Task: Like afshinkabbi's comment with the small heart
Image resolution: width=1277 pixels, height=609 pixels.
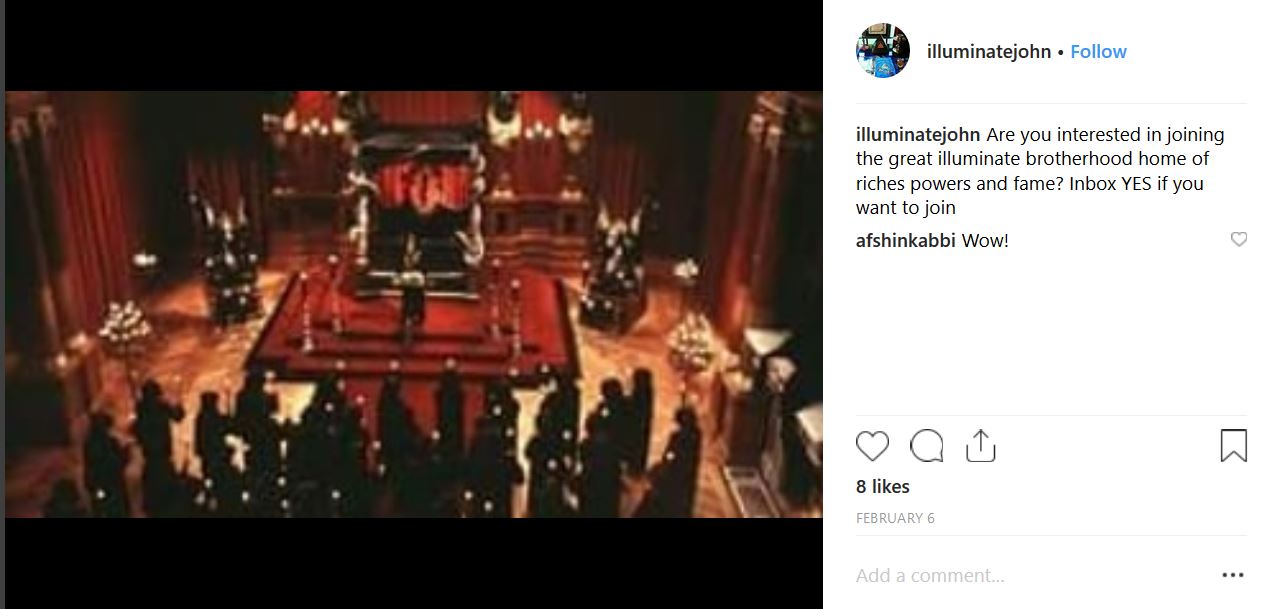Action: pyautogui.click(x=1238, y=240)
